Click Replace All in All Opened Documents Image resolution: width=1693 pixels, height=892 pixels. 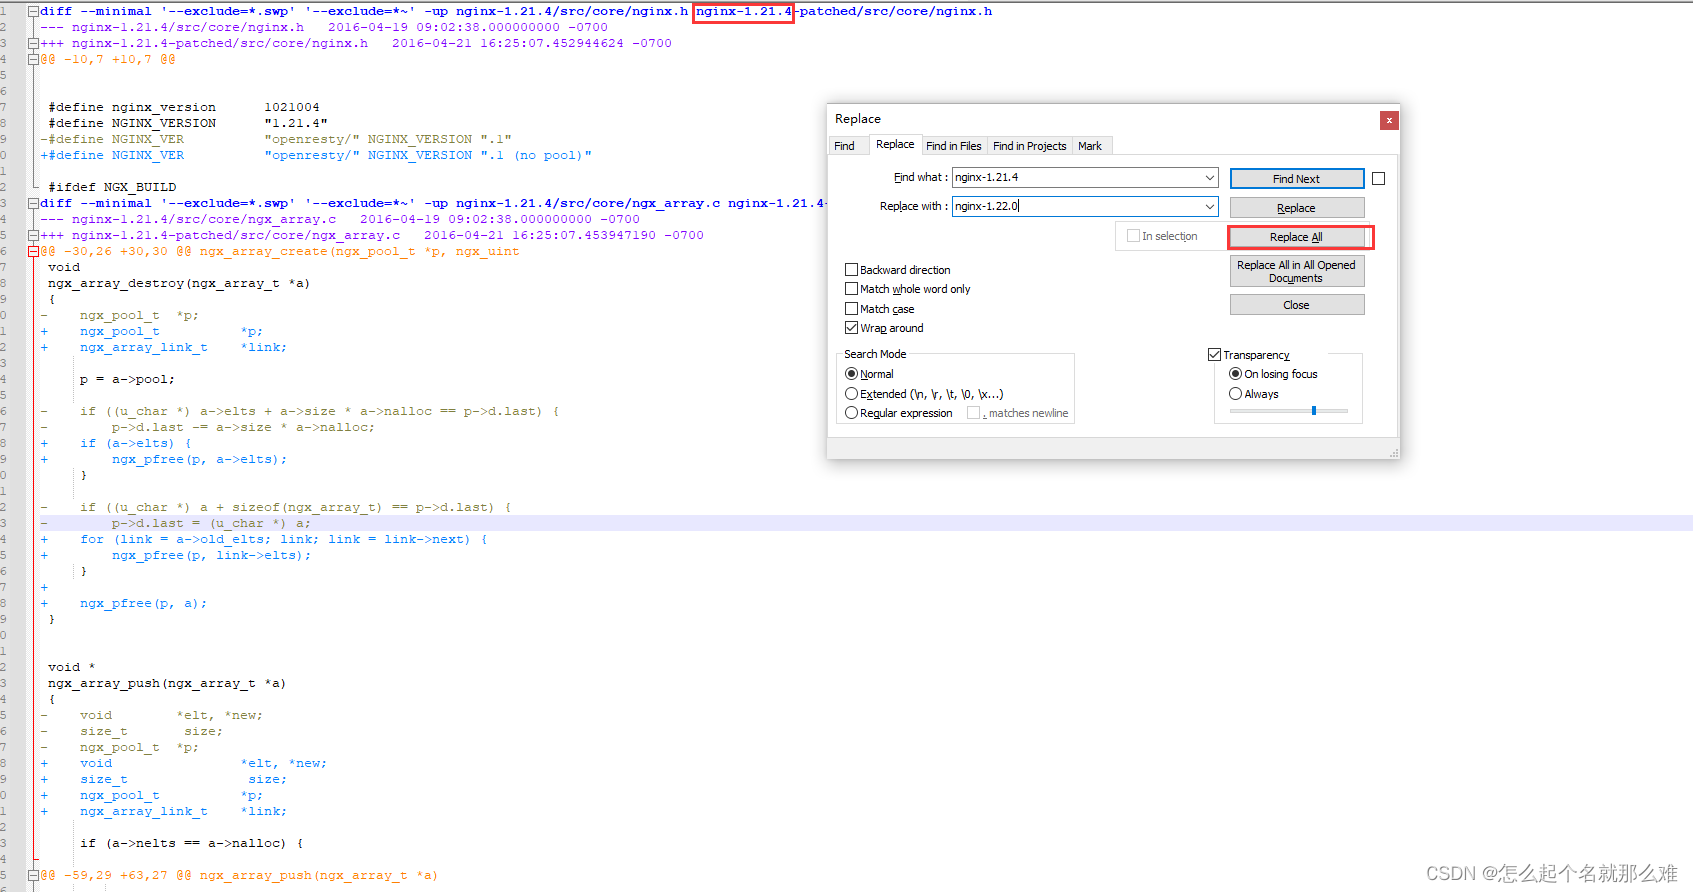click(x=1296, y=271)
